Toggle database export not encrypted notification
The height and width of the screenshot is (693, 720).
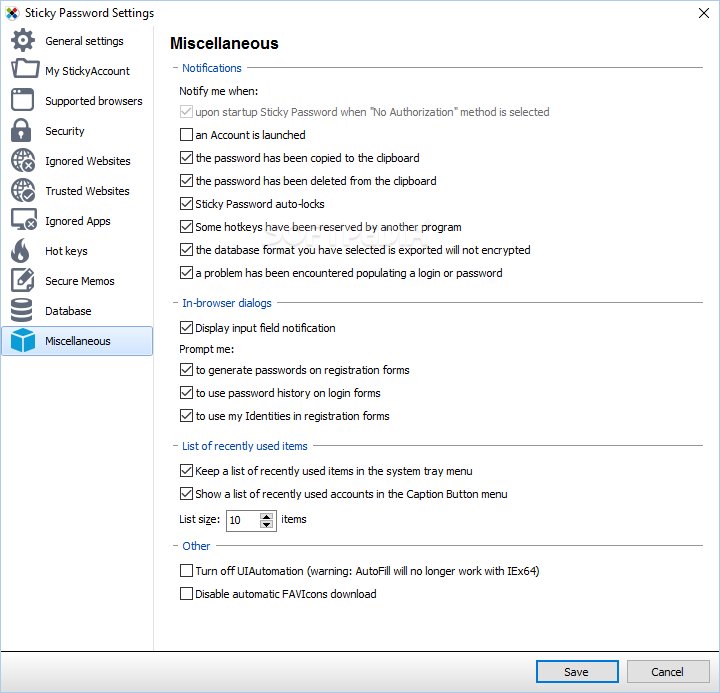pos(186,249)
